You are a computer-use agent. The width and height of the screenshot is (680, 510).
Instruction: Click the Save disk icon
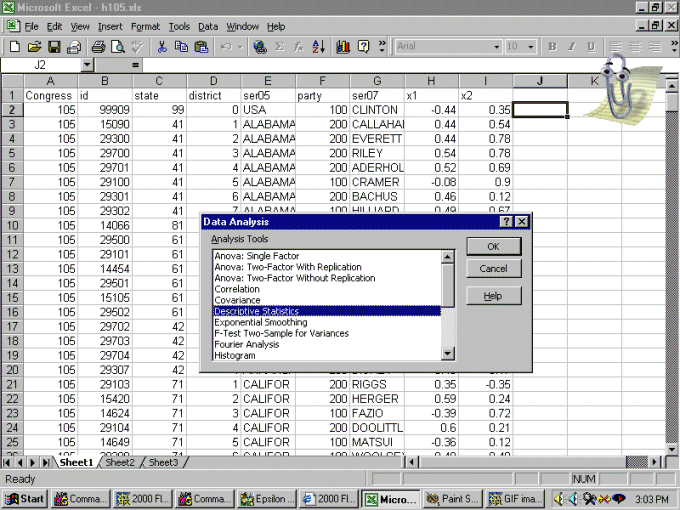coord(54,46)
